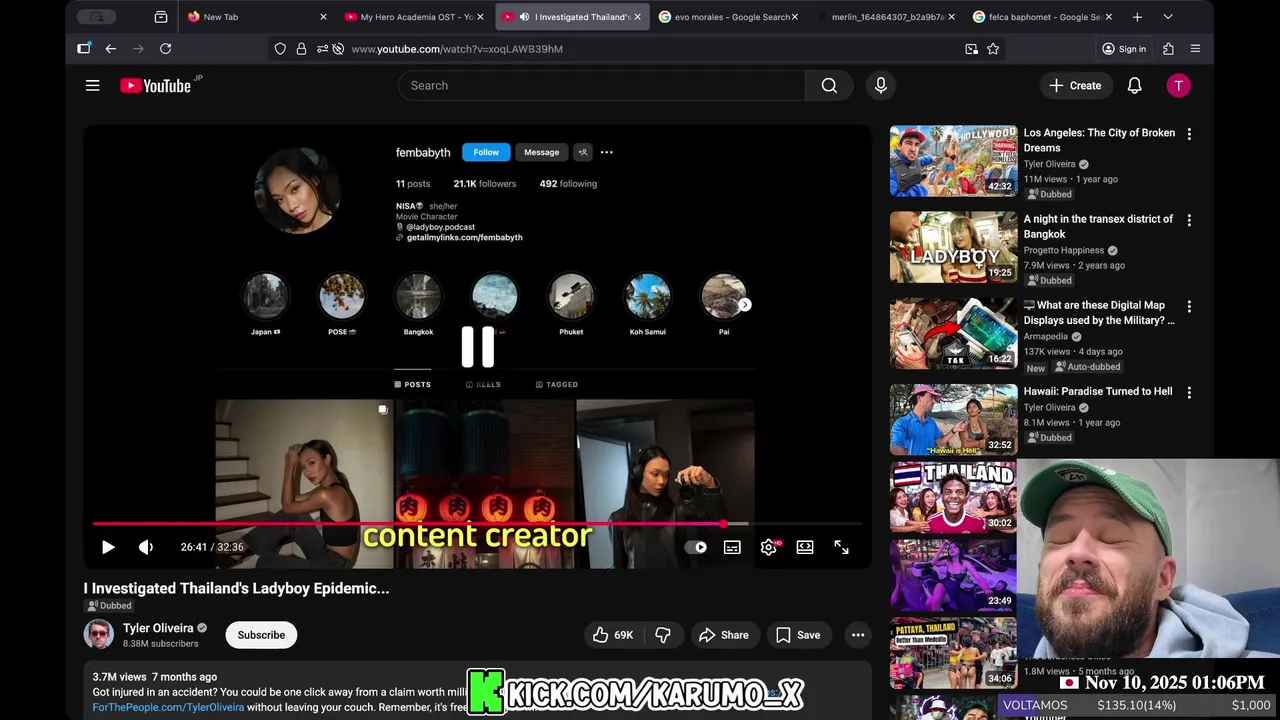Open more options for Hawaii video
This screenshot has width=1280, height=720.
(1189, 393)
